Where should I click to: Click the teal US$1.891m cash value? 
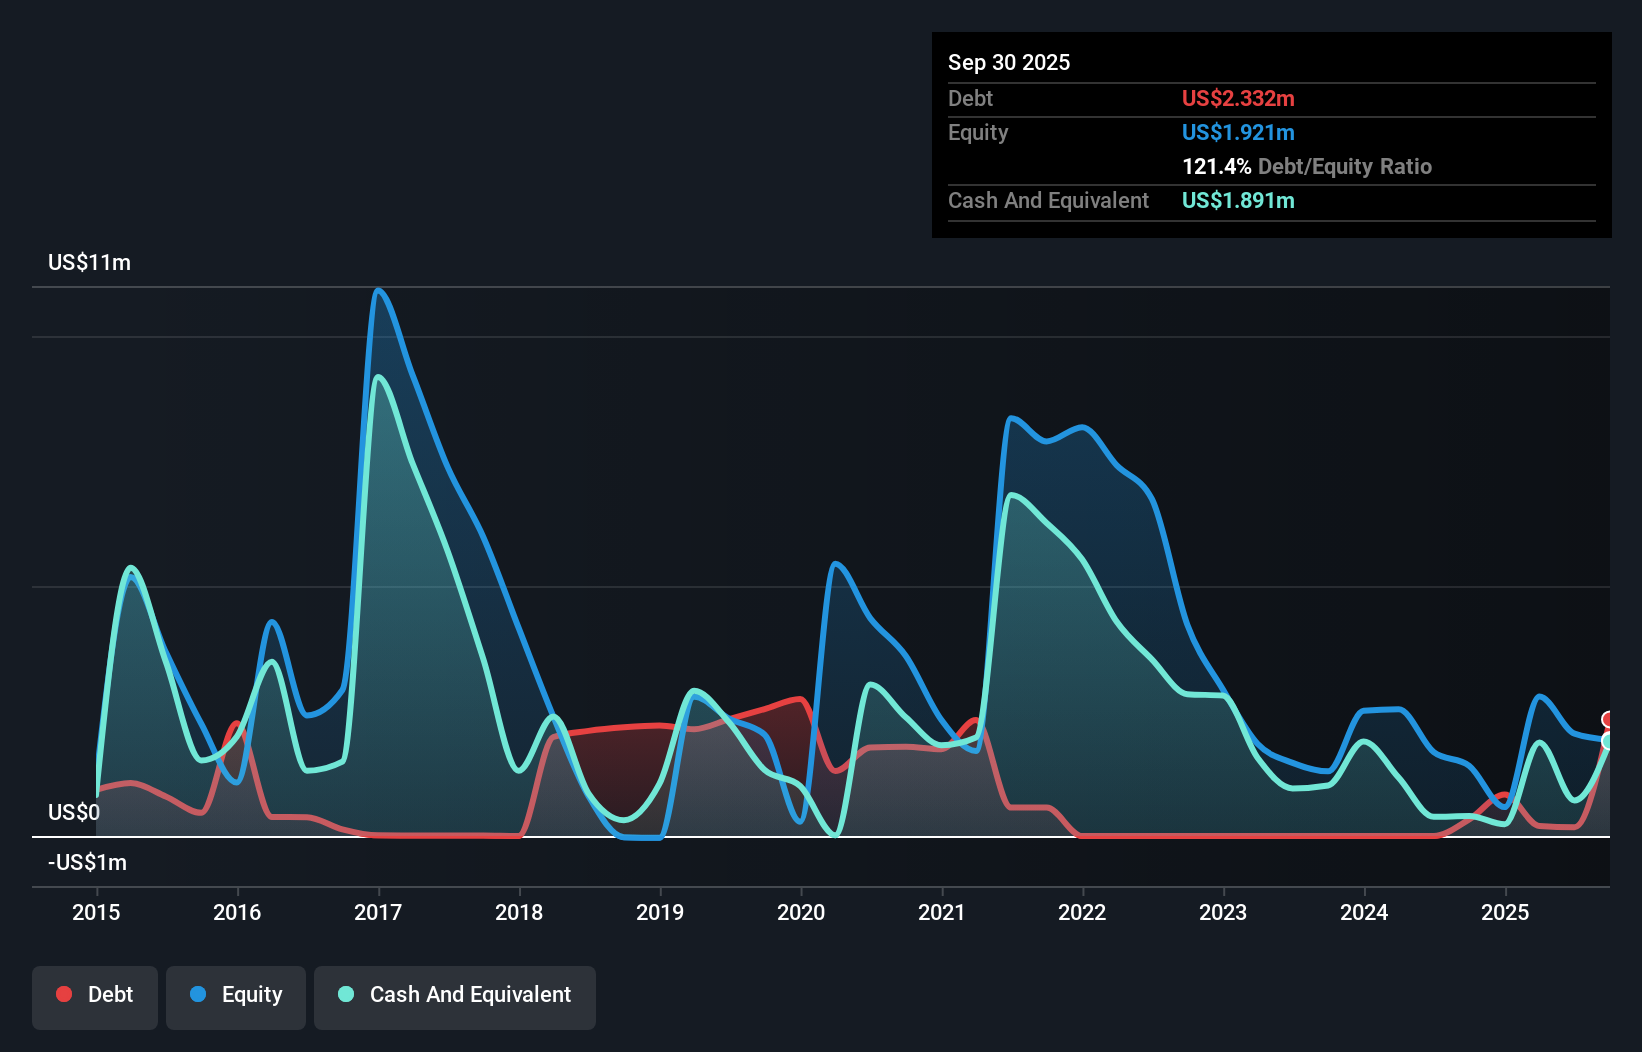pos(1238,201)
